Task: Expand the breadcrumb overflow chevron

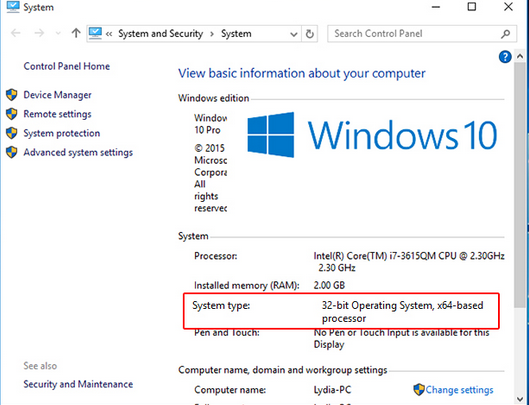Action: tap(109, 34)
